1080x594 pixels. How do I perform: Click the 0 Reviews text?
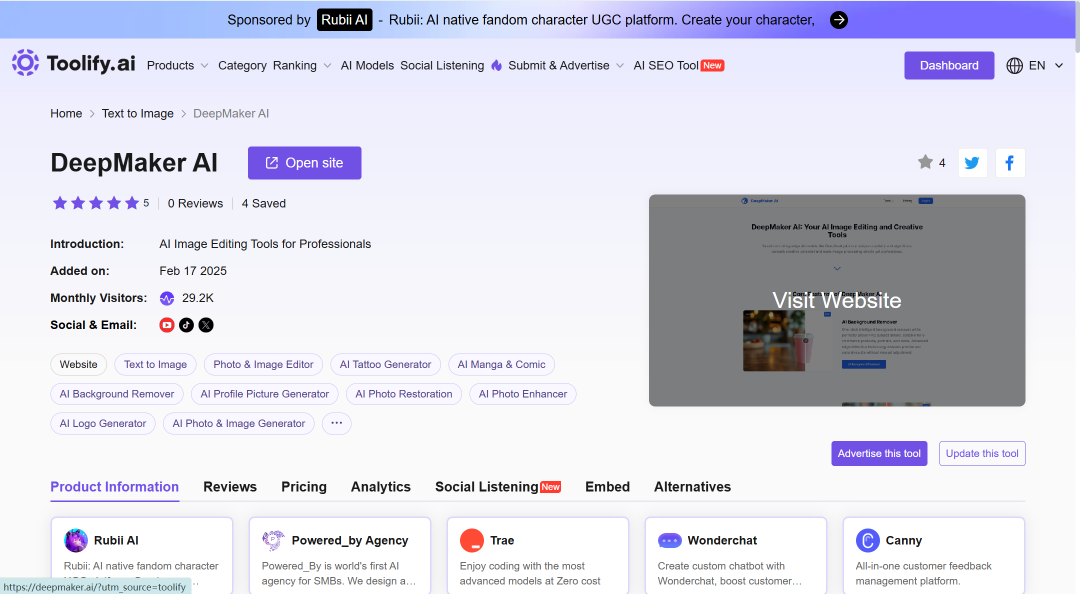pos(195,203)
